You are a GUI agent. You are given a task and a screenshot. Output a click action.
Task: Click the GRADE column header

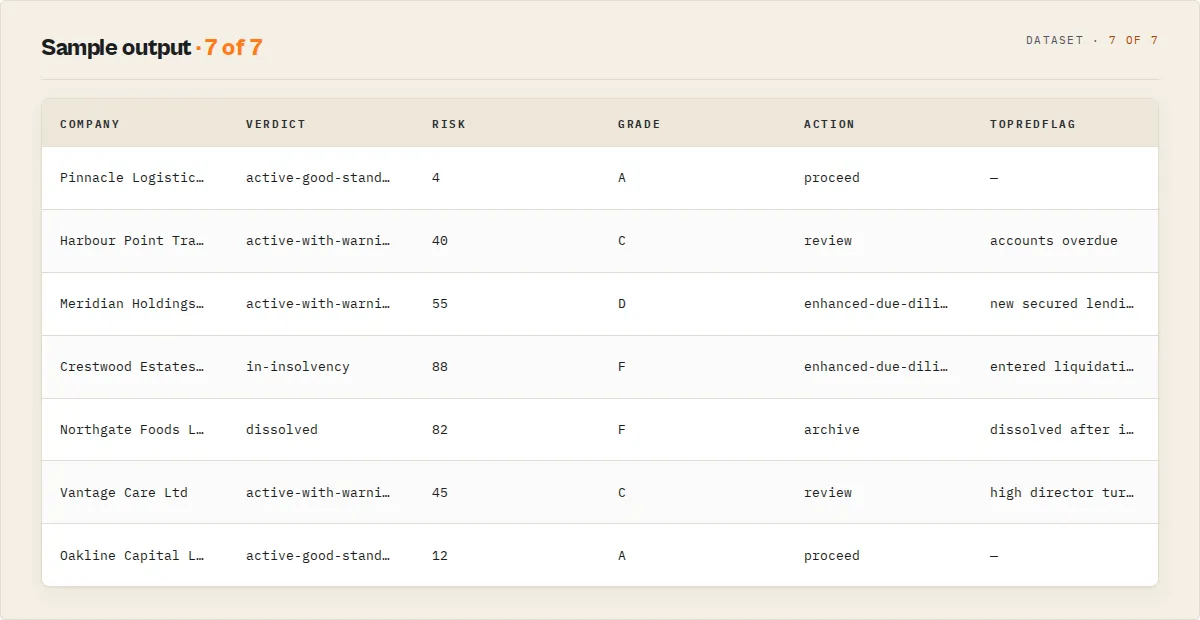pyautogui.click(x=639, y=124)
